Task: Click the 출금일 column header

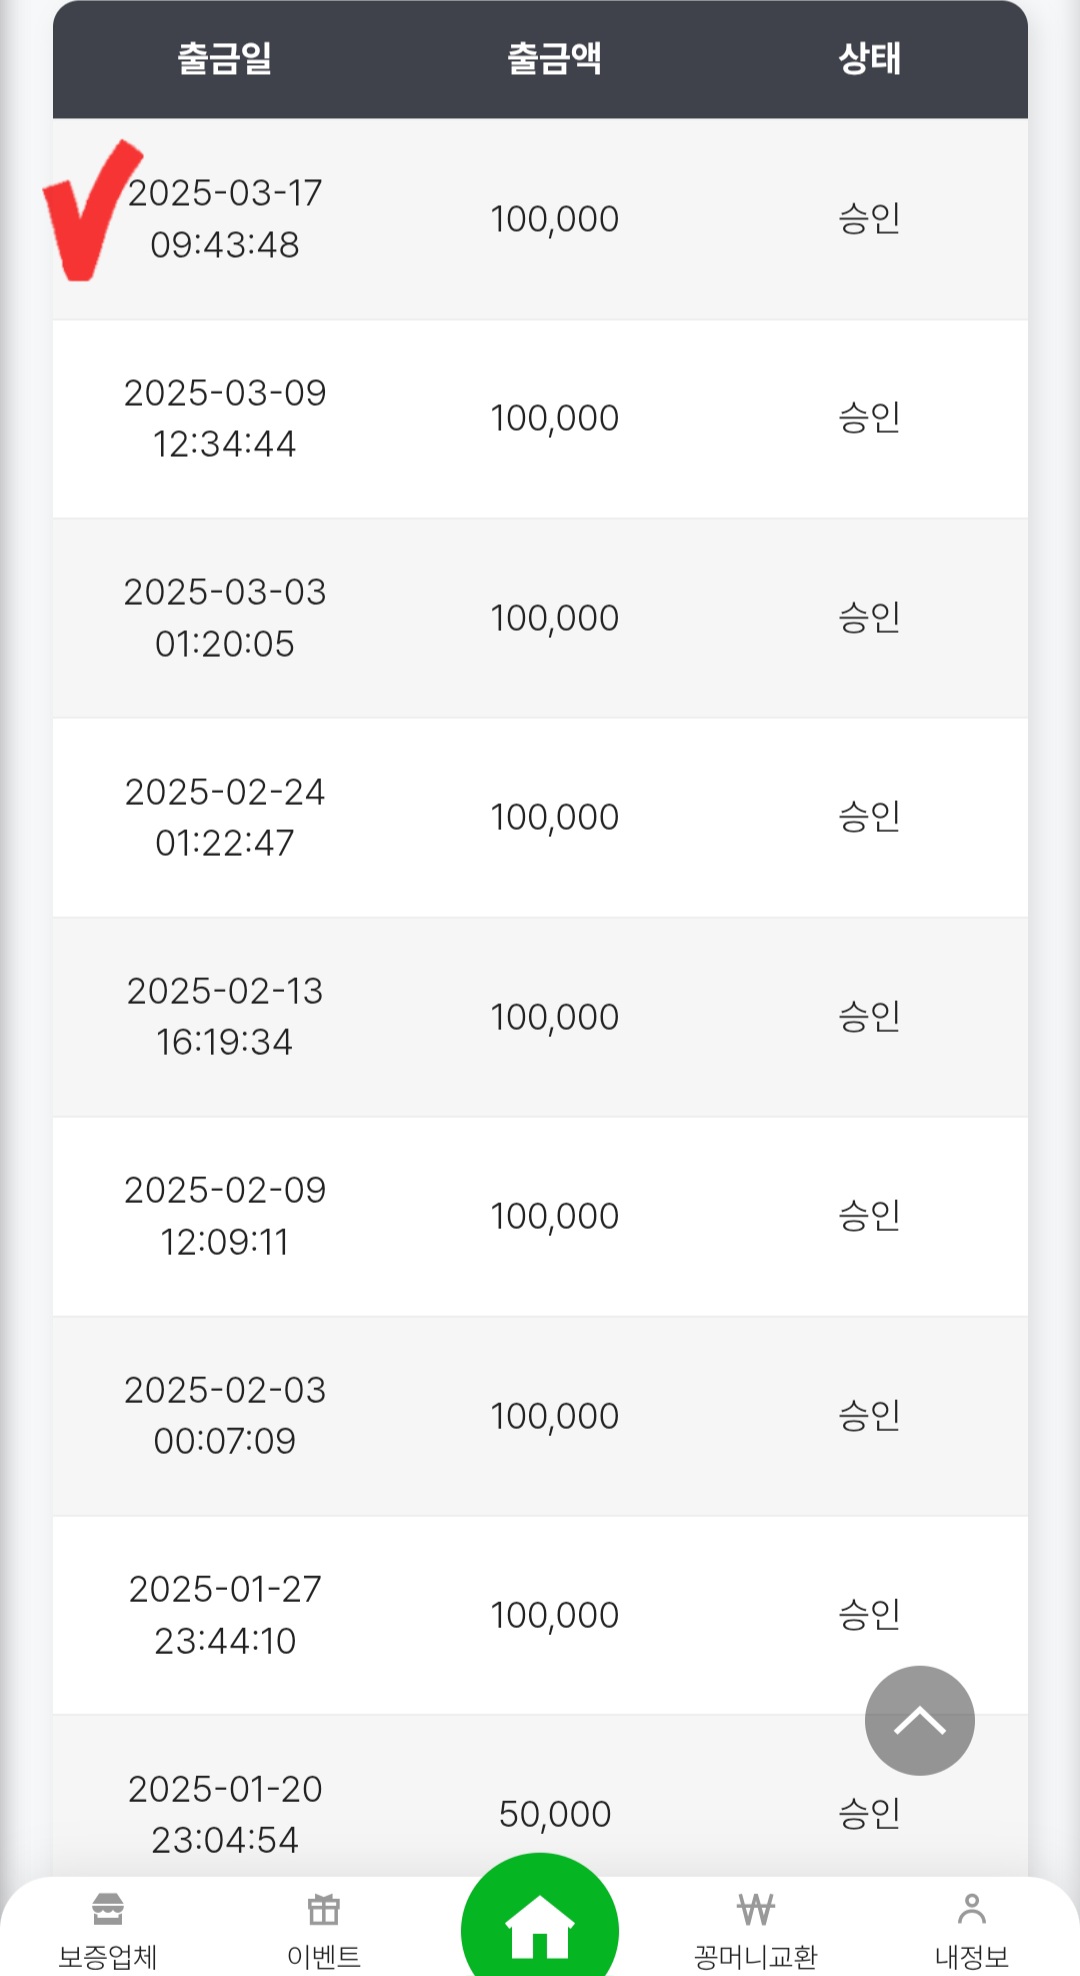Action: [x=225, y=59]
